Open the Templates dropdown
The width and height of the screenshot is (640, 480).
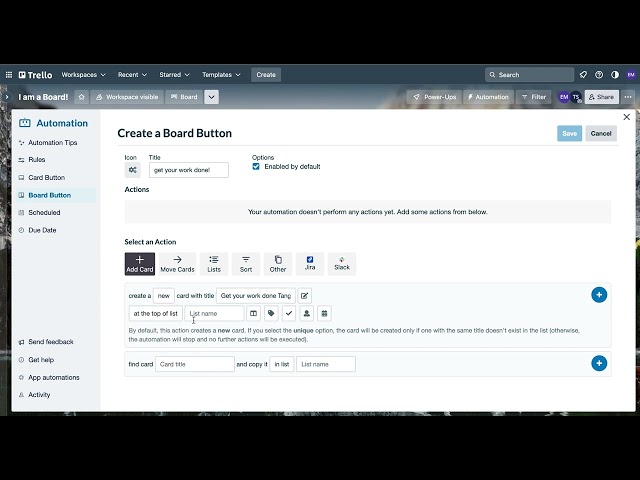coord(221,75)
